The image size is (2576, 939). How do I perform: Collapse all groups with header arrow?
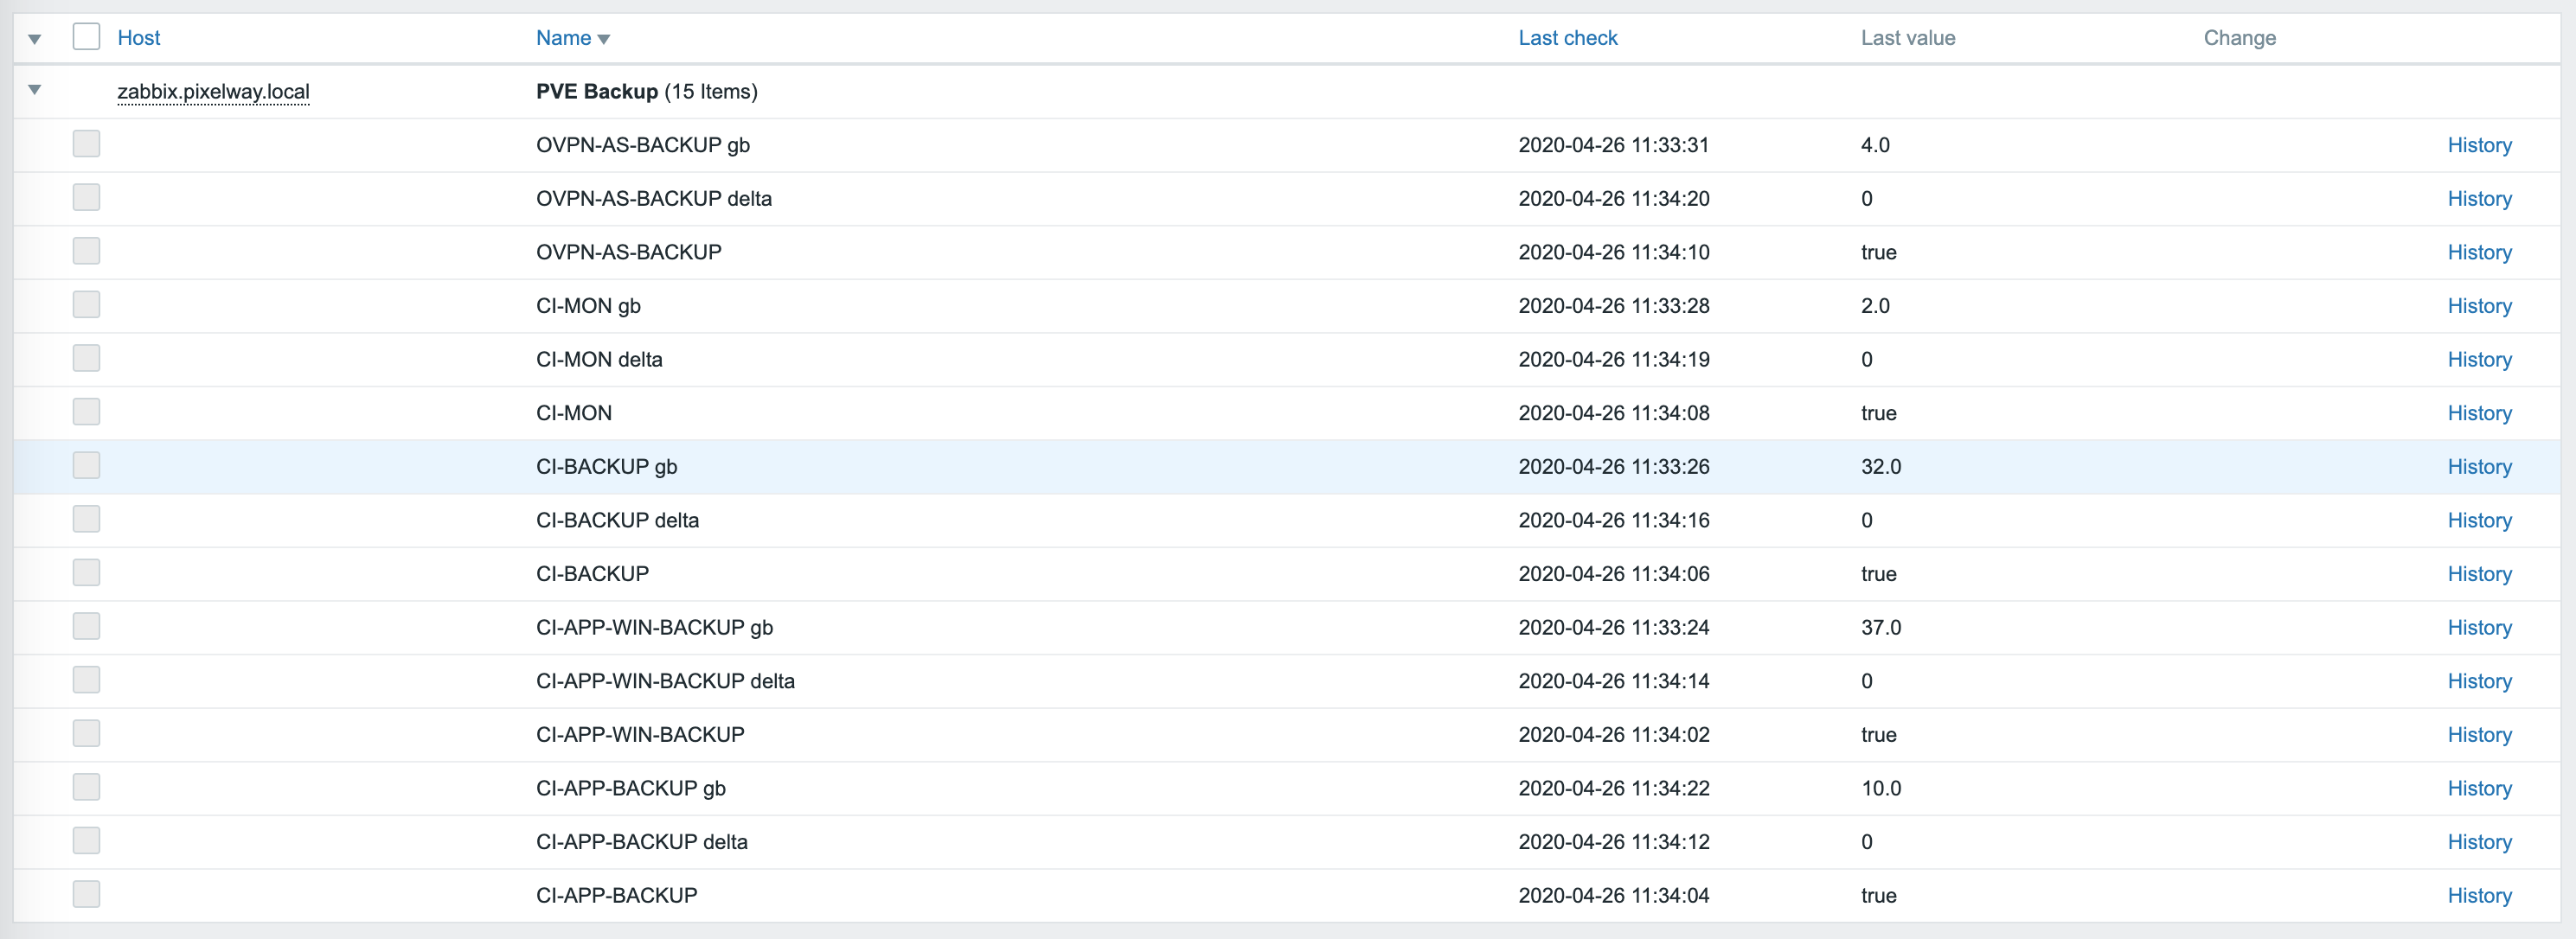pos(35,39)
